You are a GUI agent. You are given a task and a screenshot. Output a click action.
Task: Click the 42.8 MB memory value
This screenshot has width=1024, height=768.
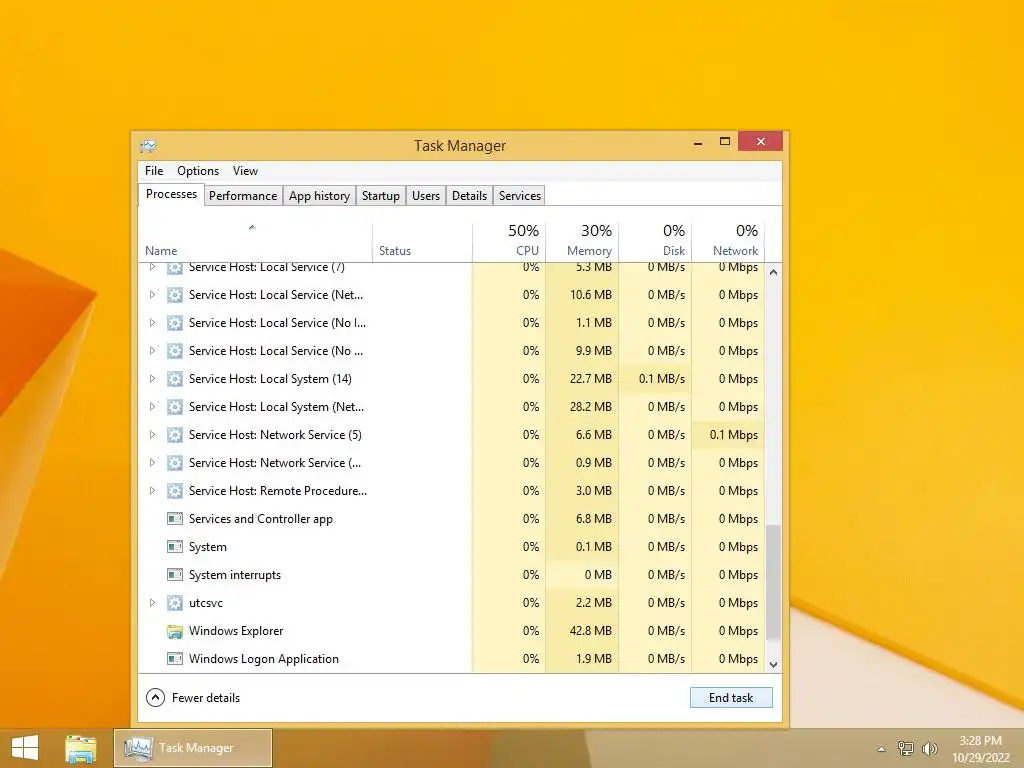pyautogui.click(x=590, y=632)
